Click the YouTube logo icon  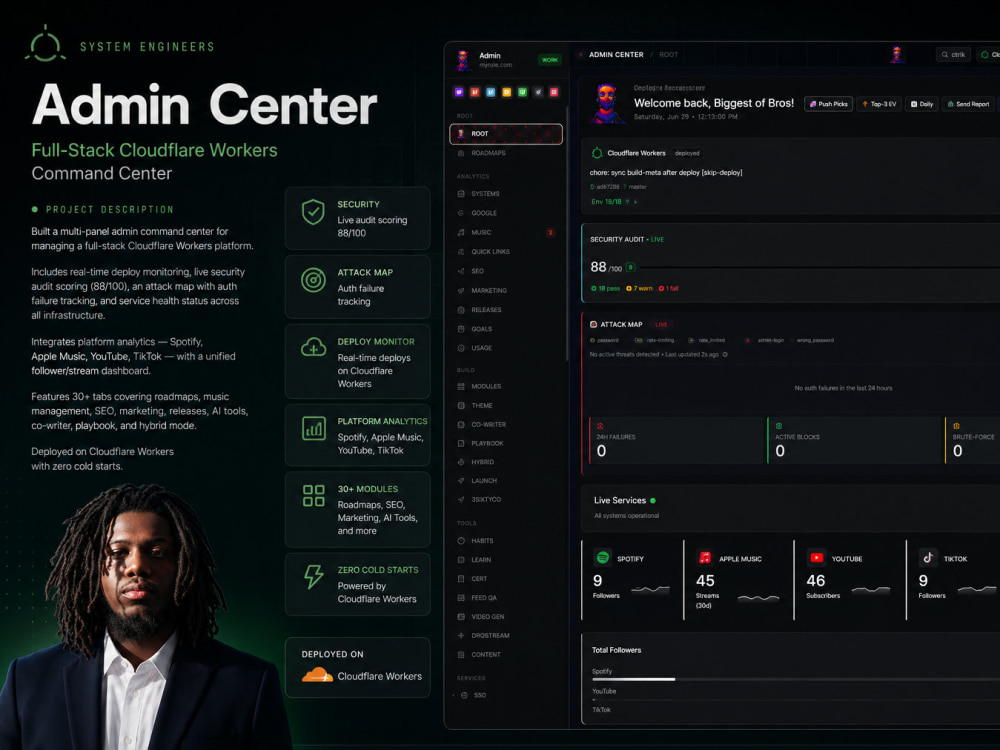tap(816, 557)
